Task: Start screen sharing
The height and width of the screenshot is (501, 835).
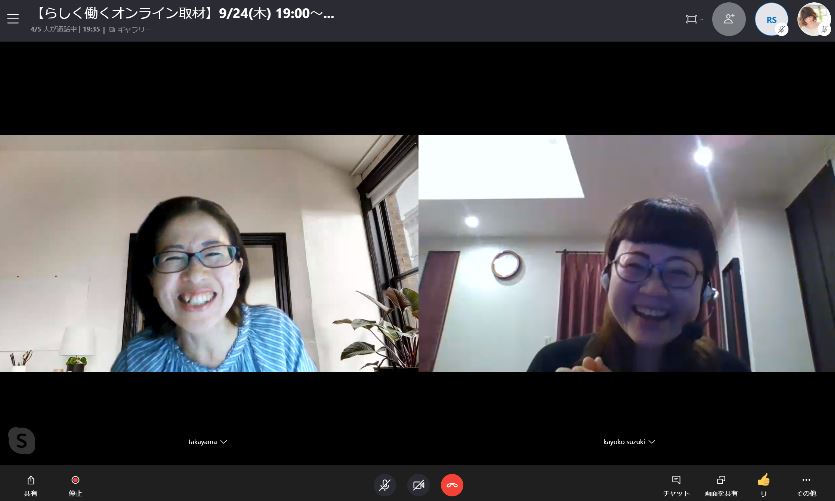Action: tap(721, 486)
